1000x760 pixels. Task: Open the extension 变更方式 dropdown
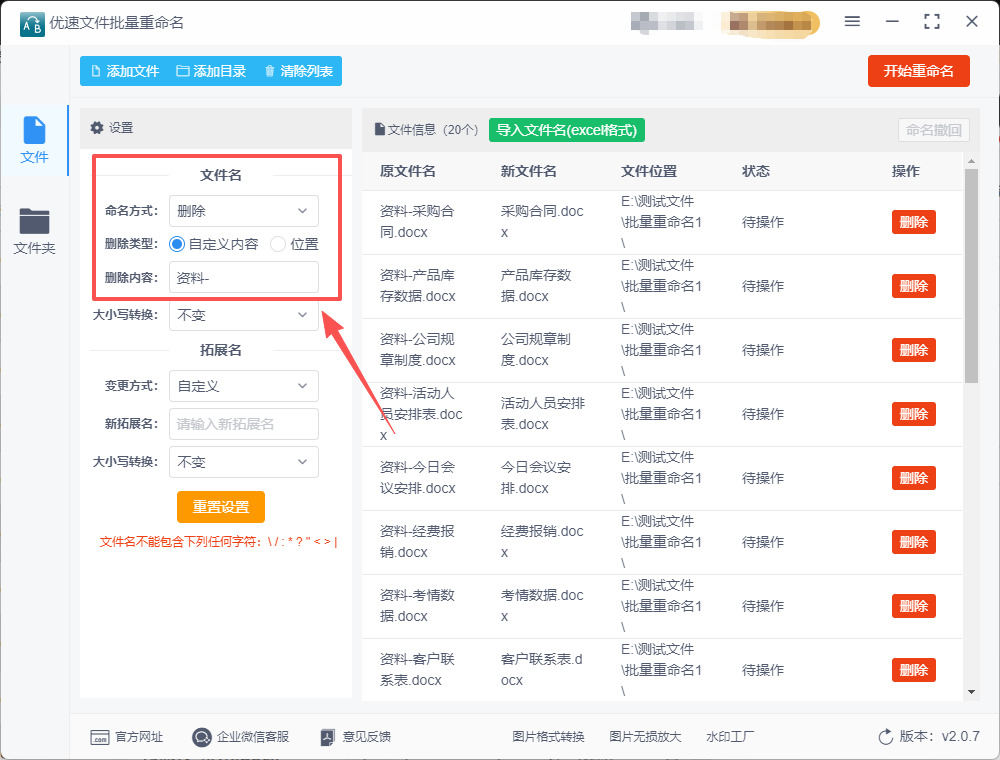point(243,386)
